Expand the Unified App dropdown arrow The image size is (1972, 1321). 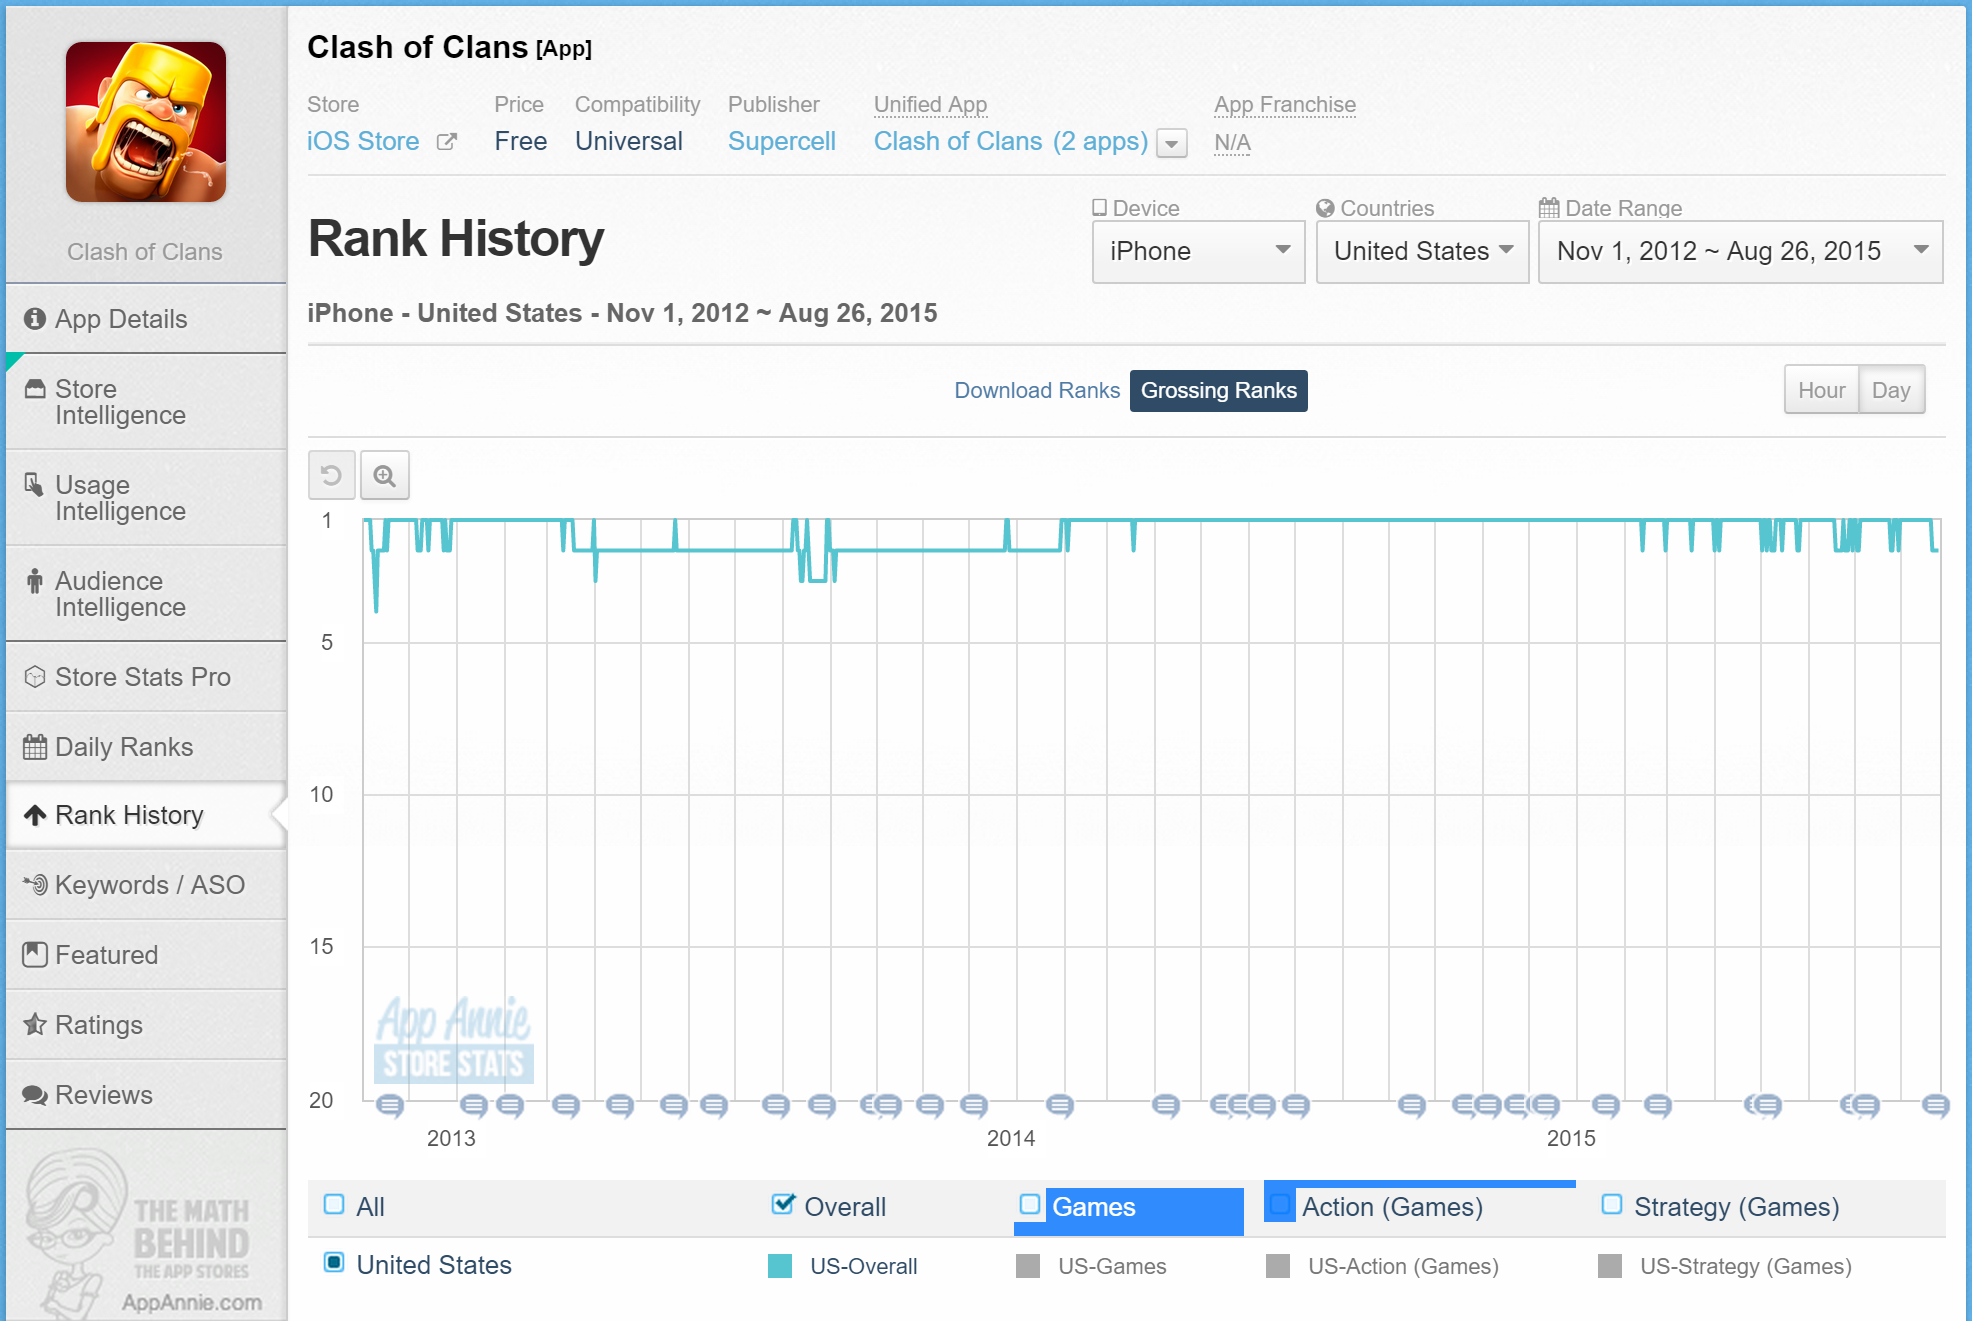click(1172, 143)
